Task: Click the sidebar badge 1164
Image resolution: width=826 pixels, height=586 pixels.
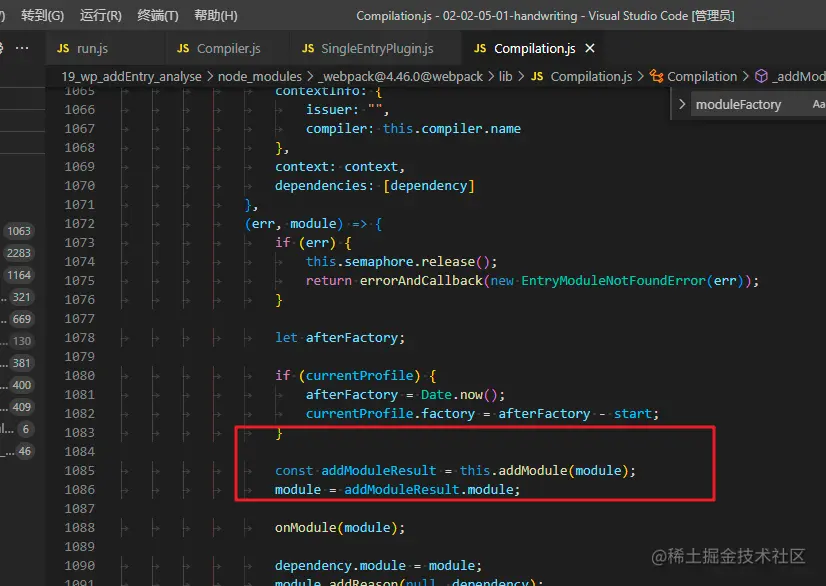Action: click(19, 275)
